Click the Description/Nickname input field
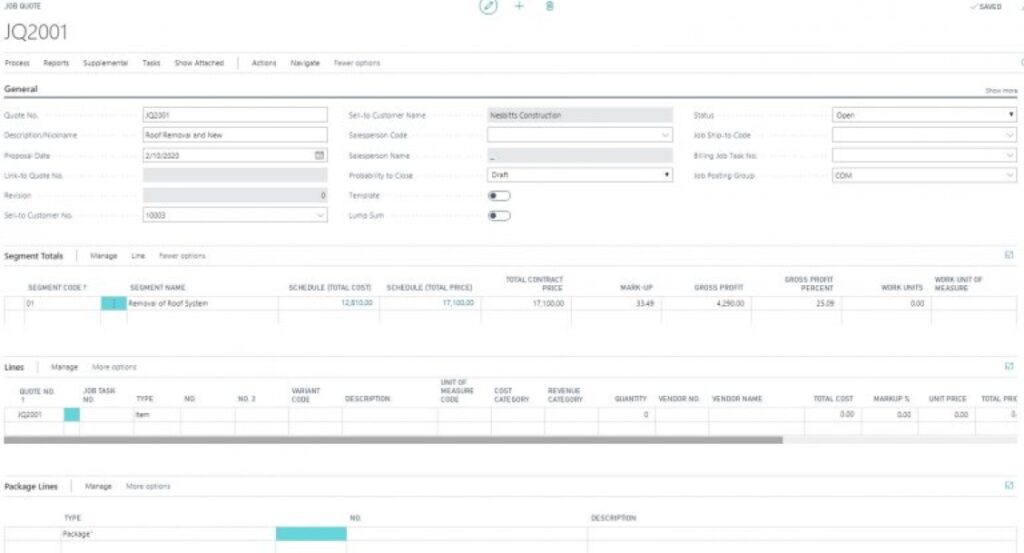1024x553 pixels. pyautogui.click(x=234, y=135)
